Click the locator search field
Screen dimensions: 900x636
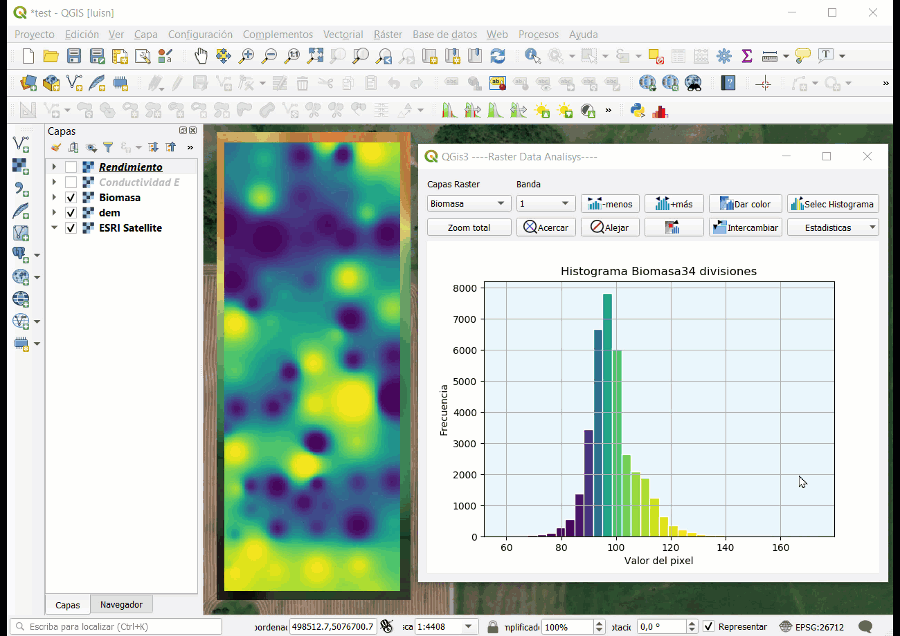point(115,626)
